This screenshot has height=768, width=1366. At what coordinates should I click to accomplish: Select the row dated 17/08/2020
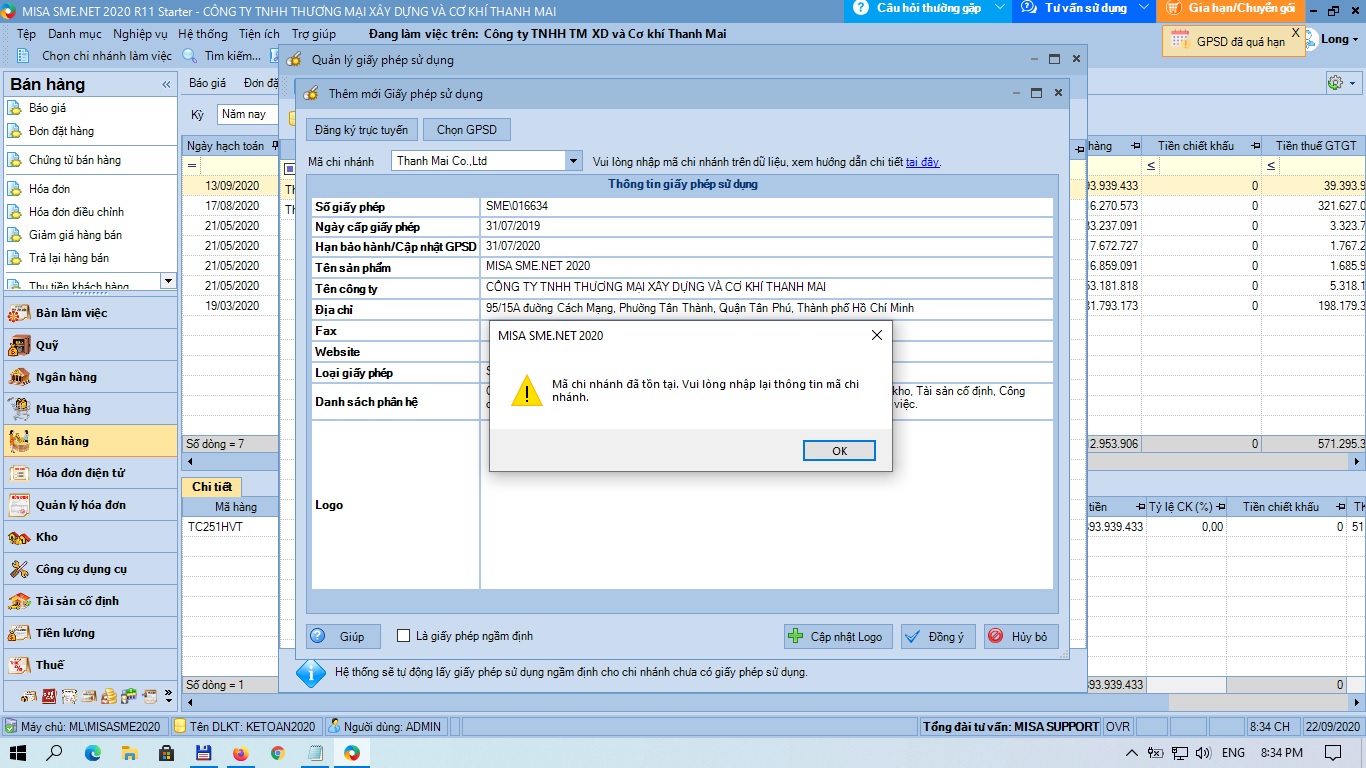pos(232,206)
